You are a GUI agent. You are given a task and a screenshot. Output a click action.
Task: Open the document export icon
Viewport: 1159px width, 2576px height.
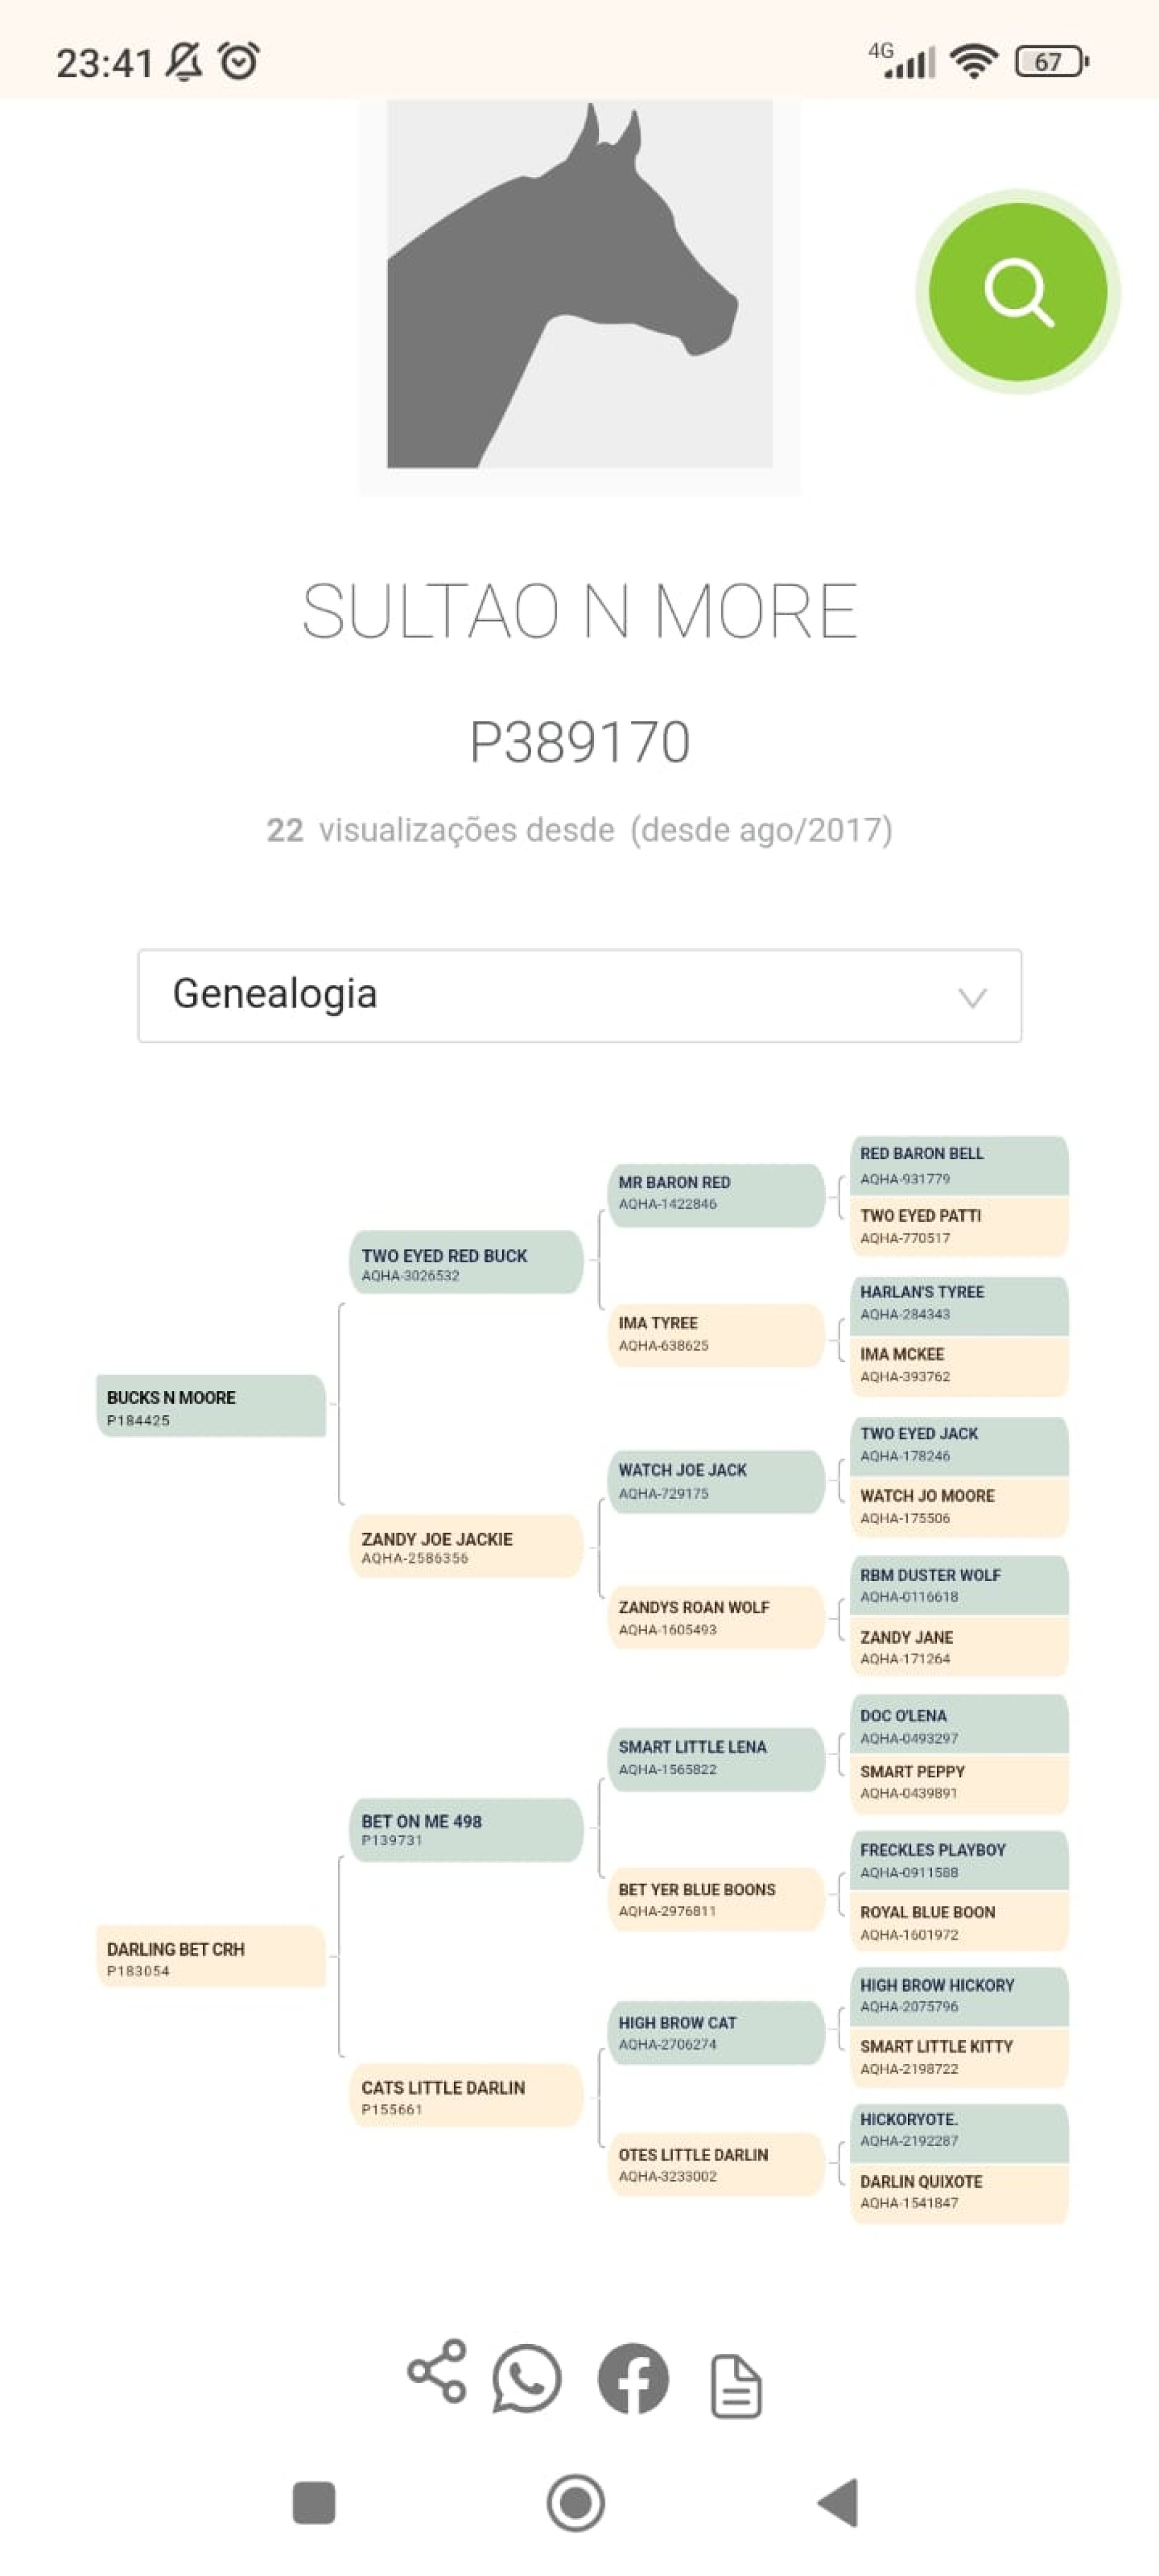coord(736,2386)
